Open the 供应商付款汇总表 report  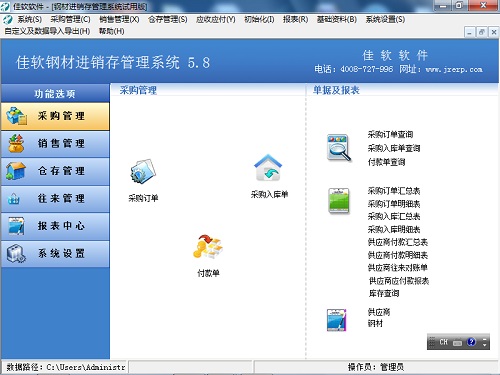coord(398,242)
